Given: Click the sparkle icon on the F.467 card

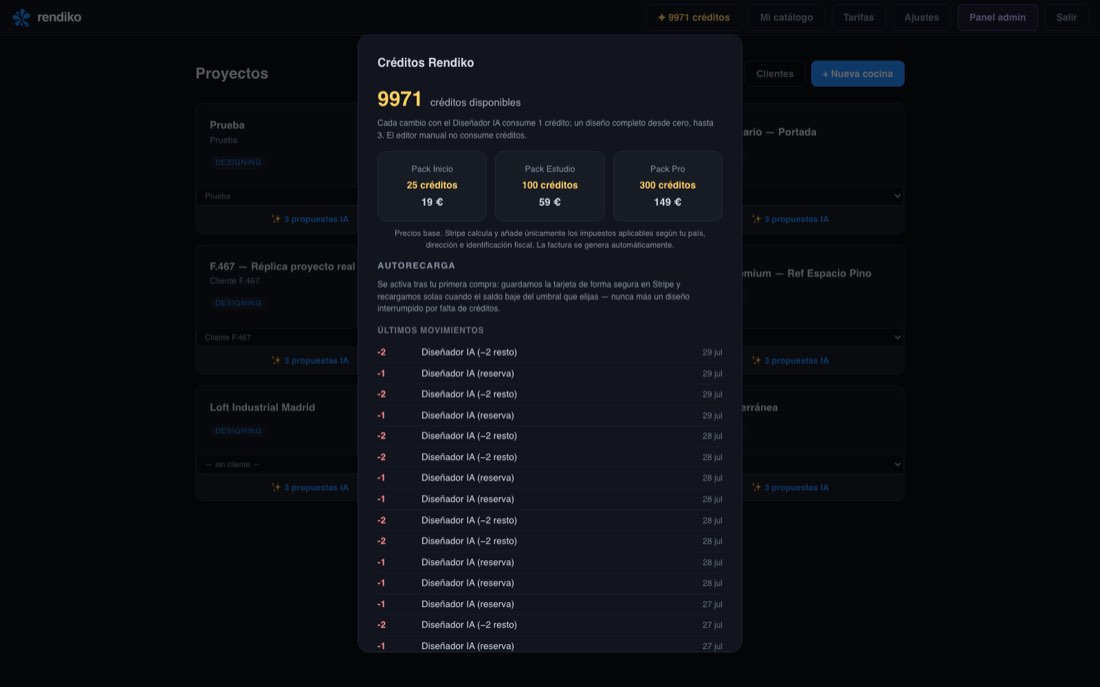Looking at the screenshot, I should coord(276,360).
